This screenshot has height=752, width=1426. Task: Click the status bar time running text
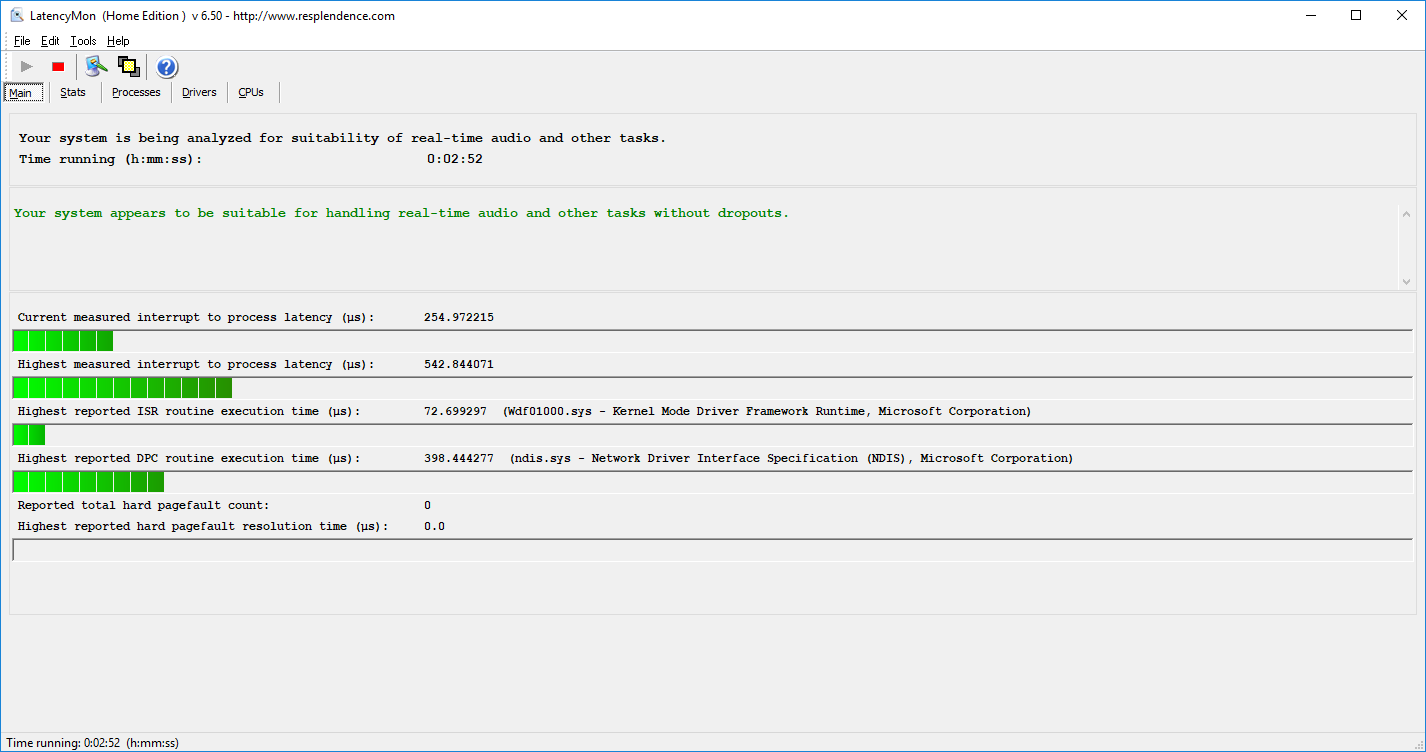click(x=93, y=743)
